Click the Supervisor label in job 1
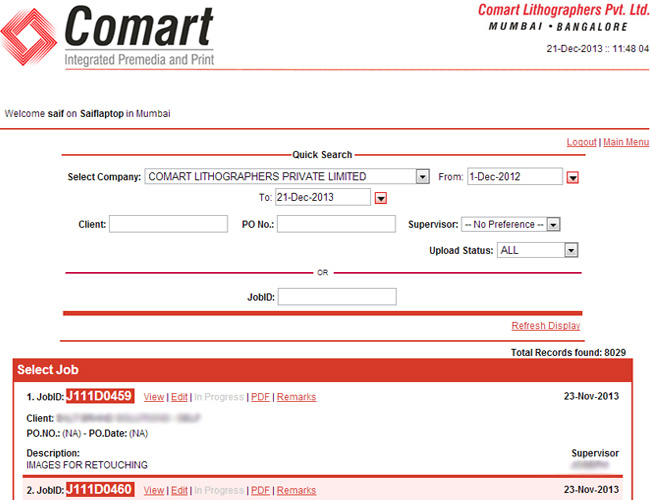Viewport: 650px width, 500px height. tap(595, 453)
